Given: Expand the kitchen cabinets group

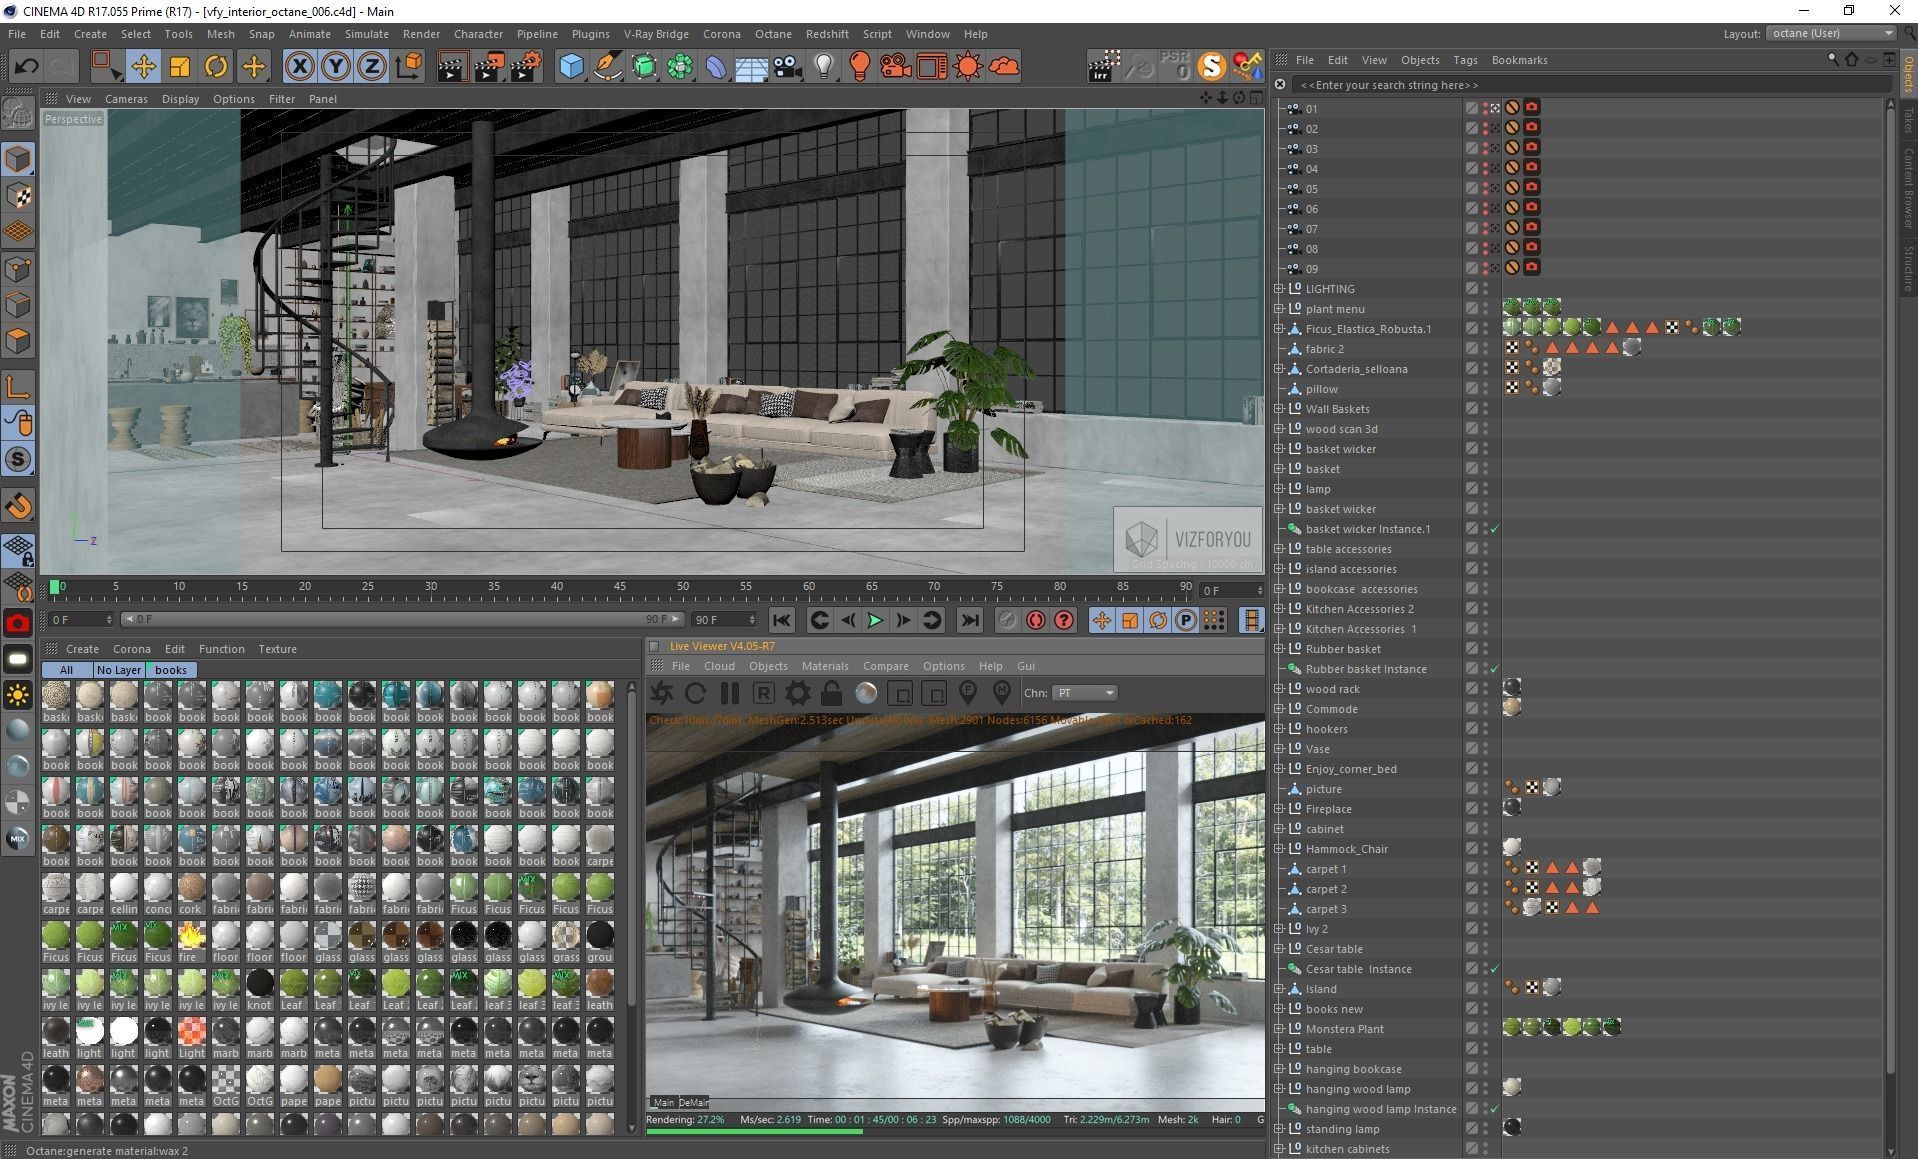Looking at the screenshot, I should pyautogui.click(x=1279, y=1149).
